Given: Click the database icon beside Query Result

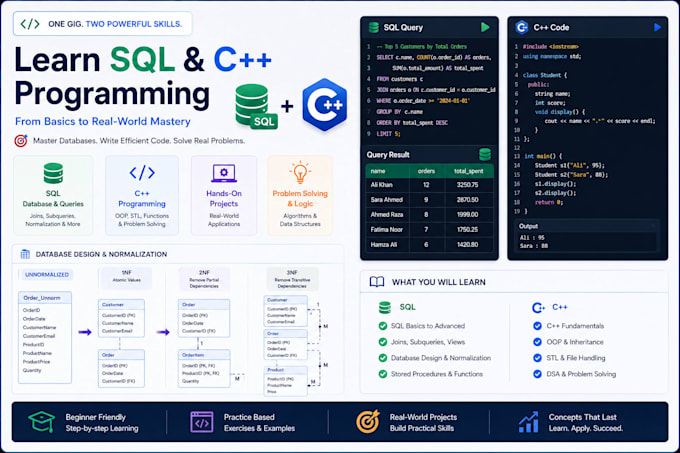Looking at the screenshot, I should pyautogui.click(x=485, y=154).
